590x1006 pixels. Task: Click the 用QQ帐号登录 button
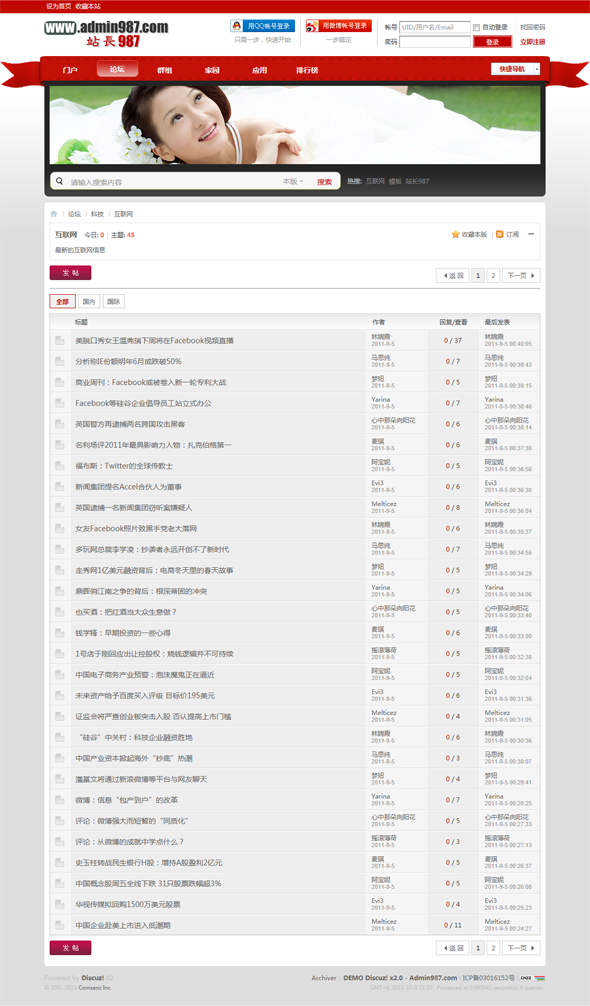point(263,26)
